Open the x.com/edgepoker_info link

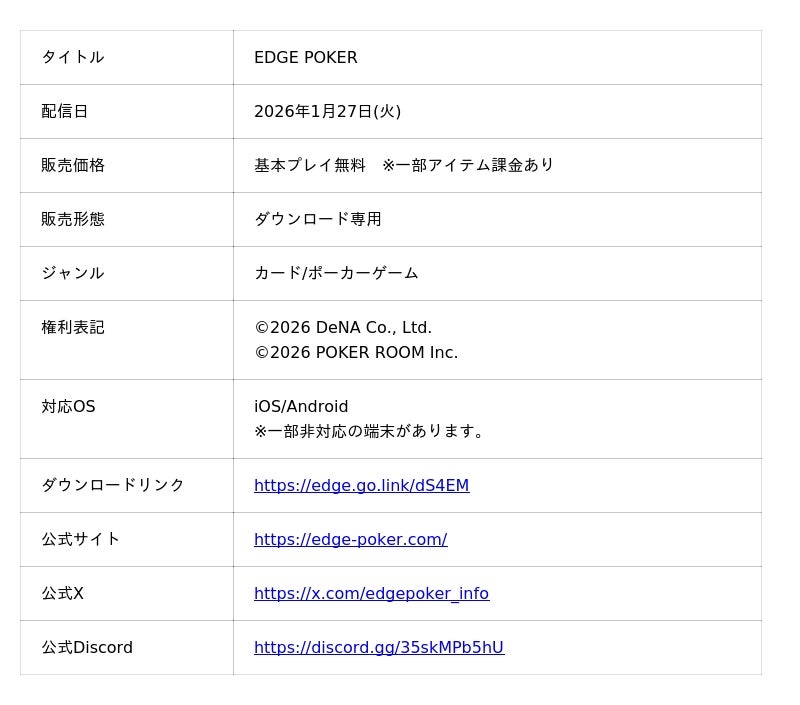371,593
